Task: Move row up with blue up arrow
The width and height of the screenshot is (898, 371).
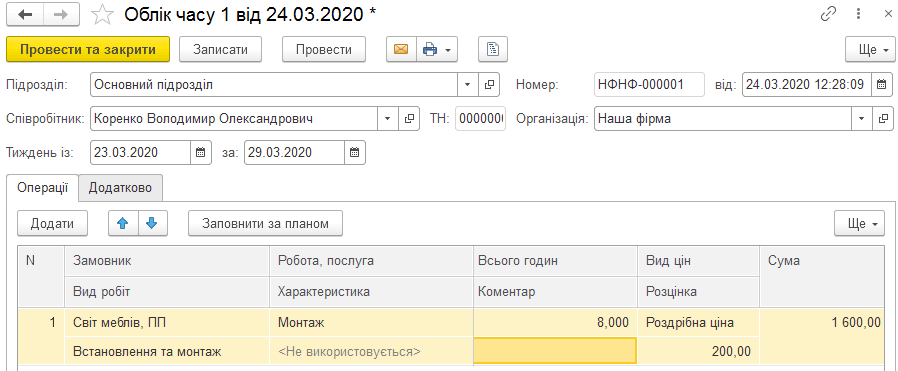Action: pos(123,223)
